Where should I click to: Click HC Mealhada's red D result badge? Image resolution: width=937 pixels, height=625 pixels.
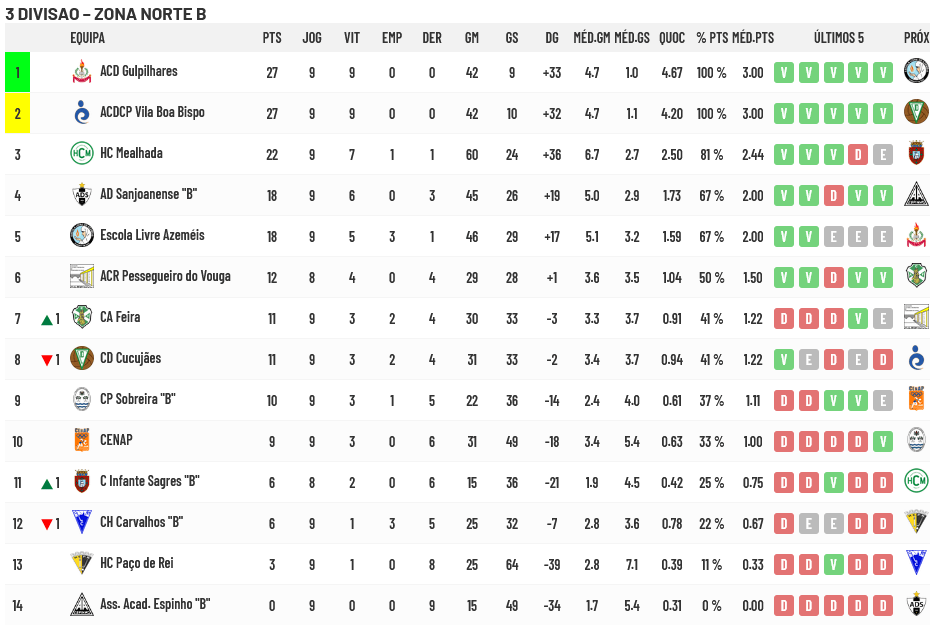(x=857, y=154)
